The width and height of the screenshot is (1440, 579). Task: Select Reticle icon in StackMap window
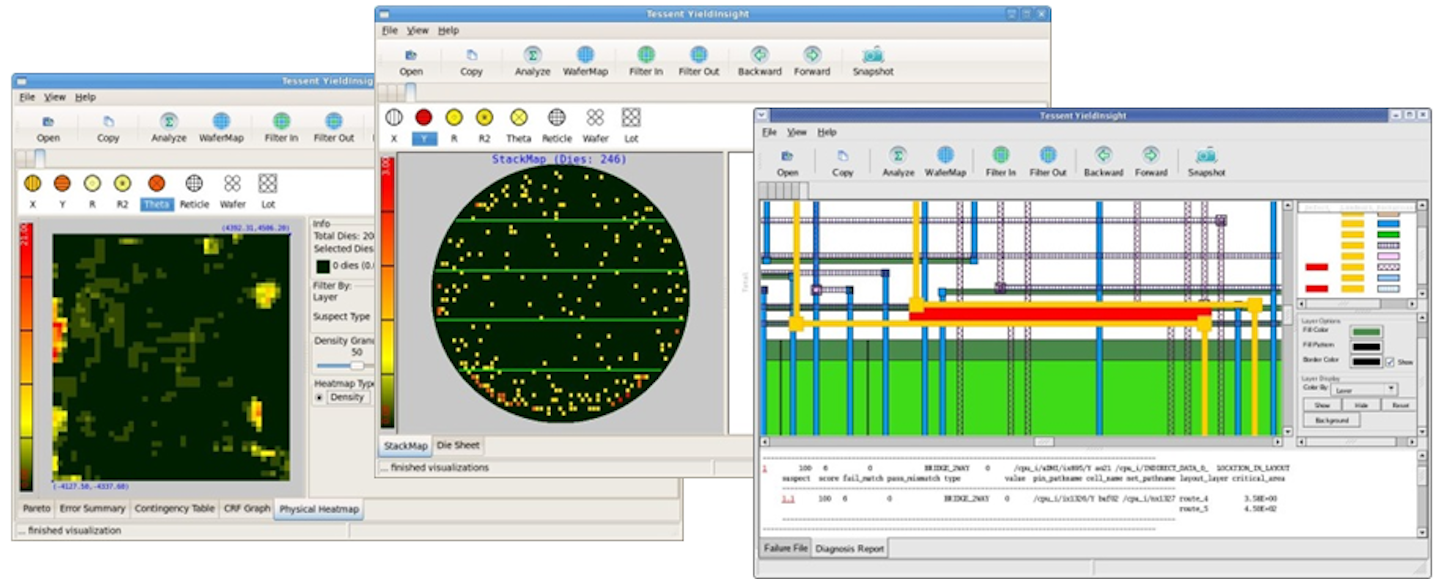pyautogui.click(x=556, y=118)
